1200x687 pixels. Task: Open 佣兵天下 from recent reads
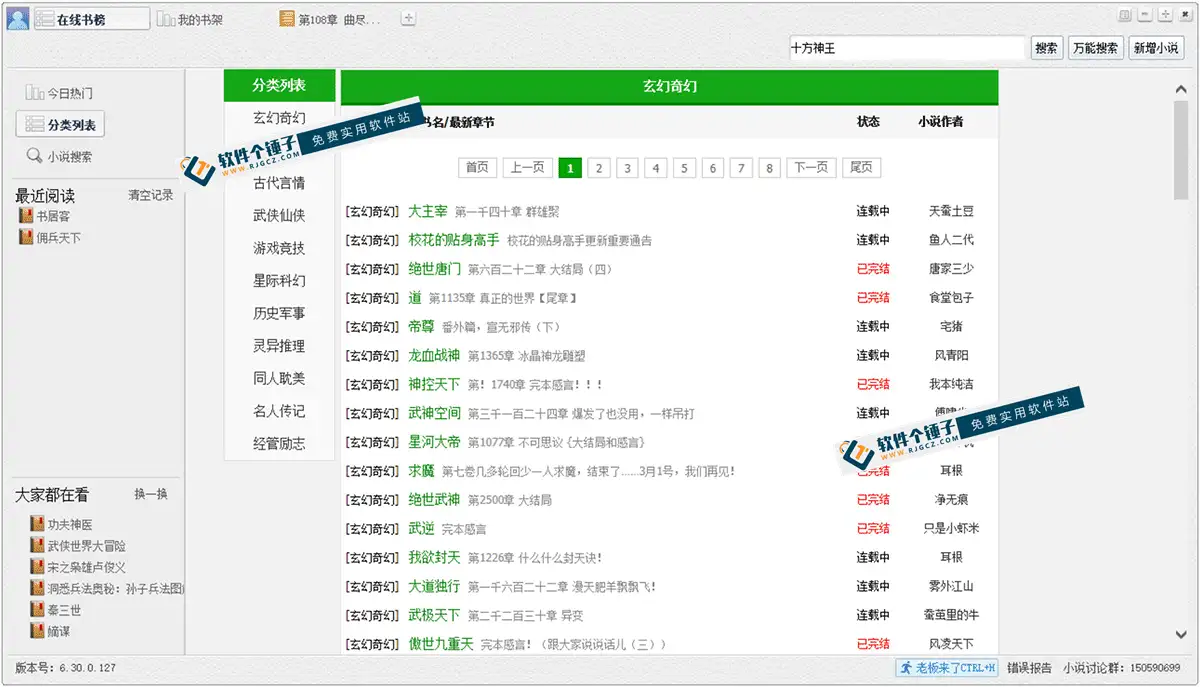click(58, 238)
